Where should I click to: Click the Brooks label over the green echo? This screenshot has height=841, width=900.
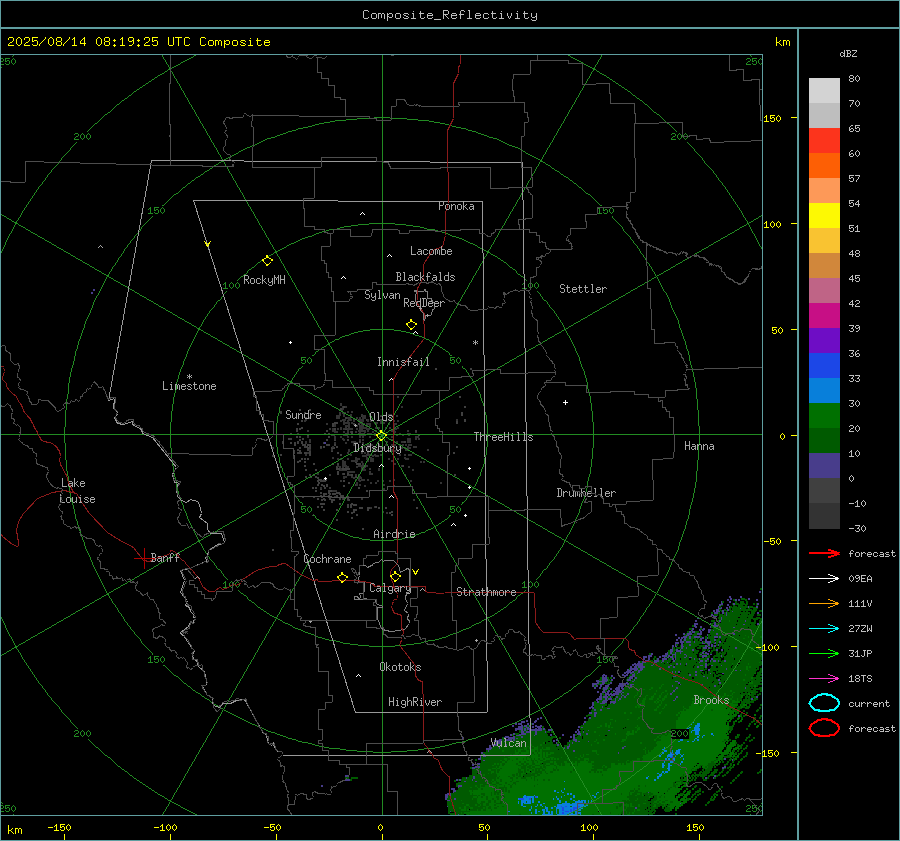coord(711,700)
